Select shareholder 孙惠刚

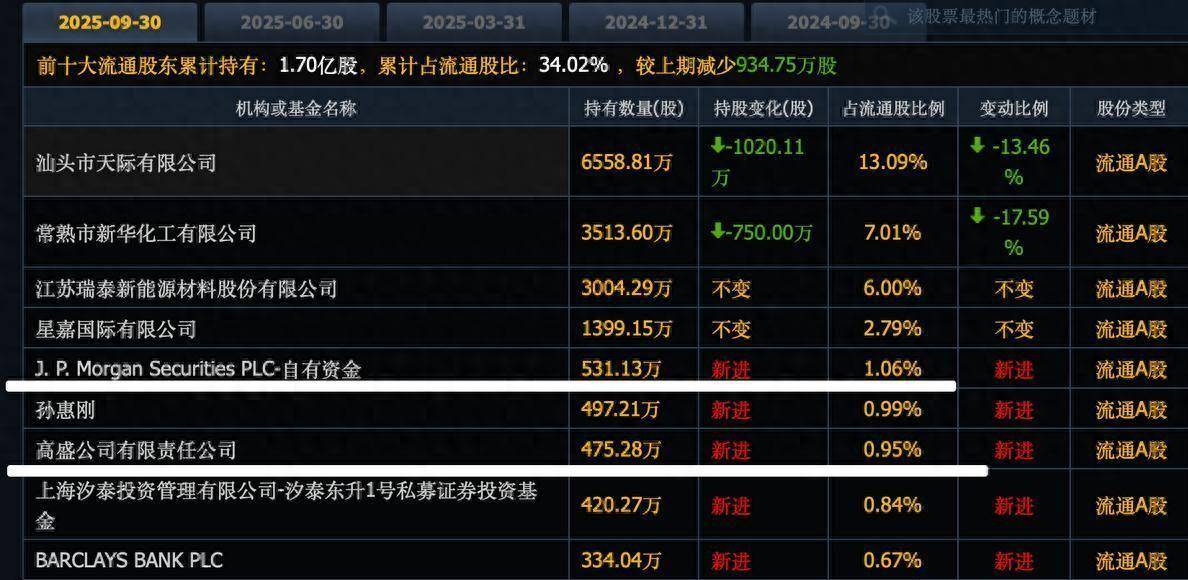(x=65, y=410)
